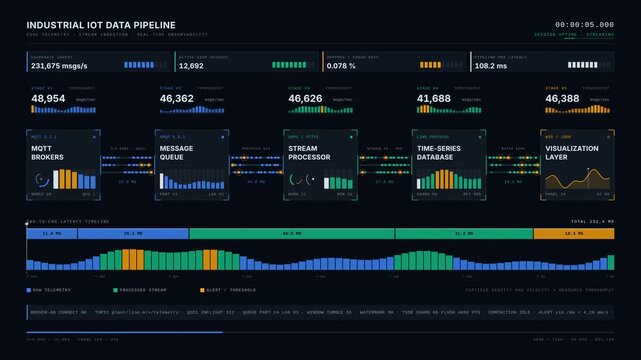Click white level meter beside 108.2 ms

click(589, 65)
